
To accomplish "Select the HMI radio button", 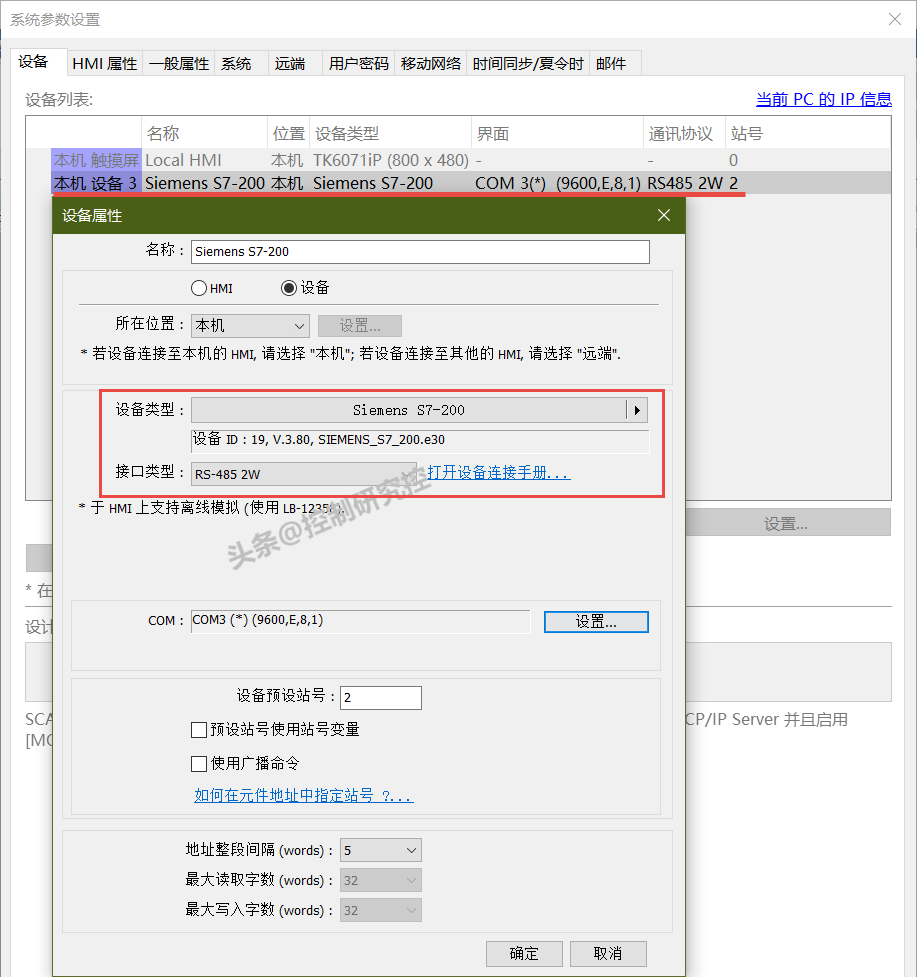I will point(198,288).
